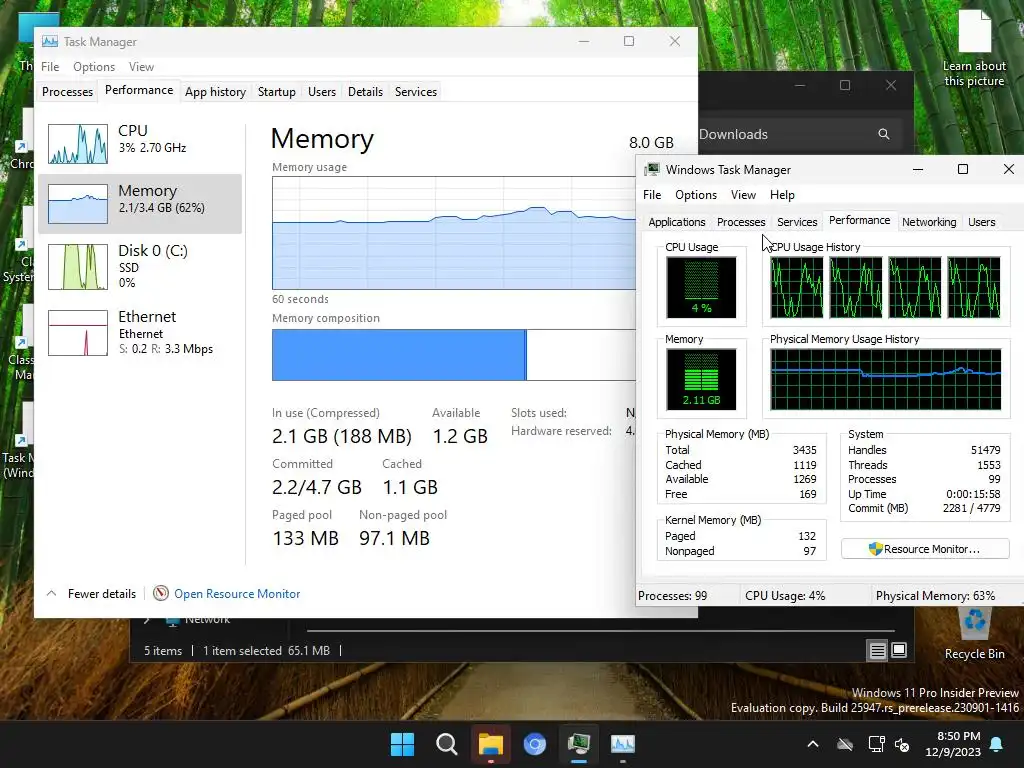Open taskbar Search
Image resolution: width=1024 pixels, height=768 pixels.
click(447, 744)
